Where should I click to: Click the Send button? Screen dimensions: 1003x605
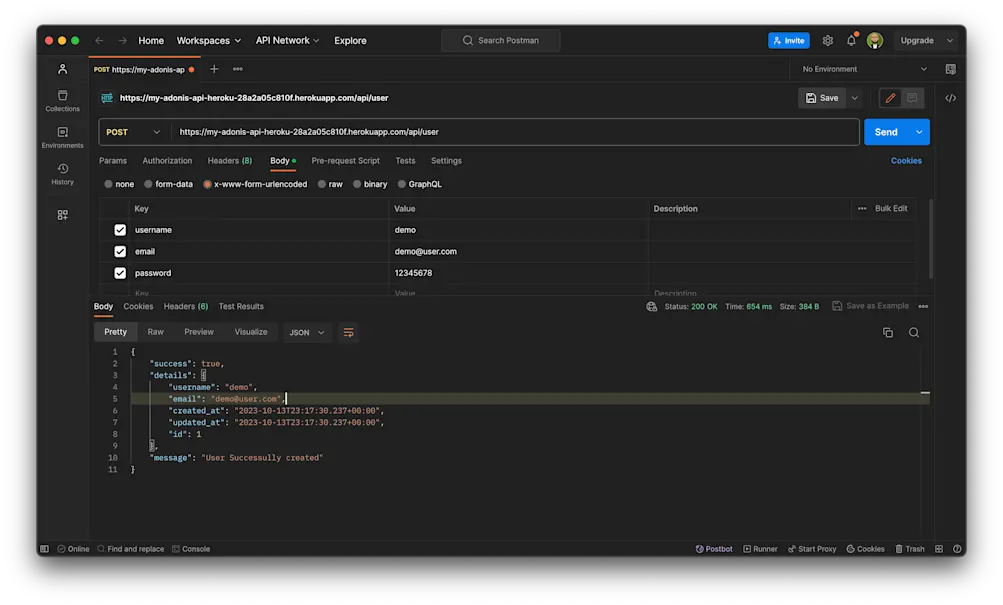(x=888, y=131)
